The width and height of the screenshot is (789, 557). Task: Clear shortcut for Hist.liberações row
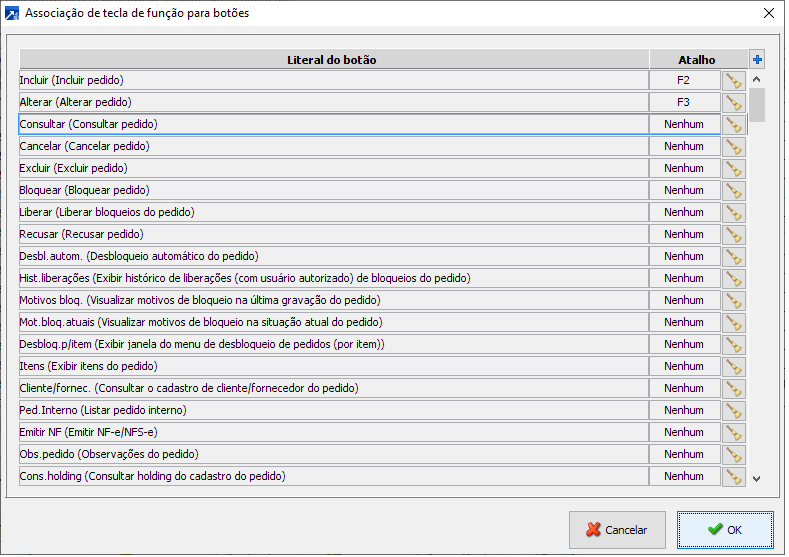734,279
